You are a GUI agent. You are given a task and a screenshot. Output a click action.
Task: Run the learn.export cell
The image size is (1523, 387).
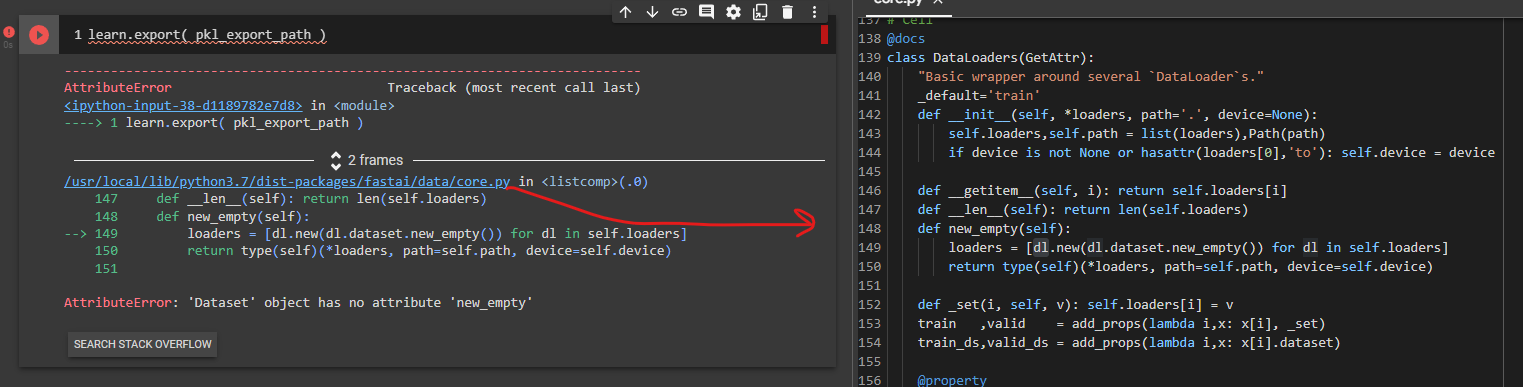point(38,35)
